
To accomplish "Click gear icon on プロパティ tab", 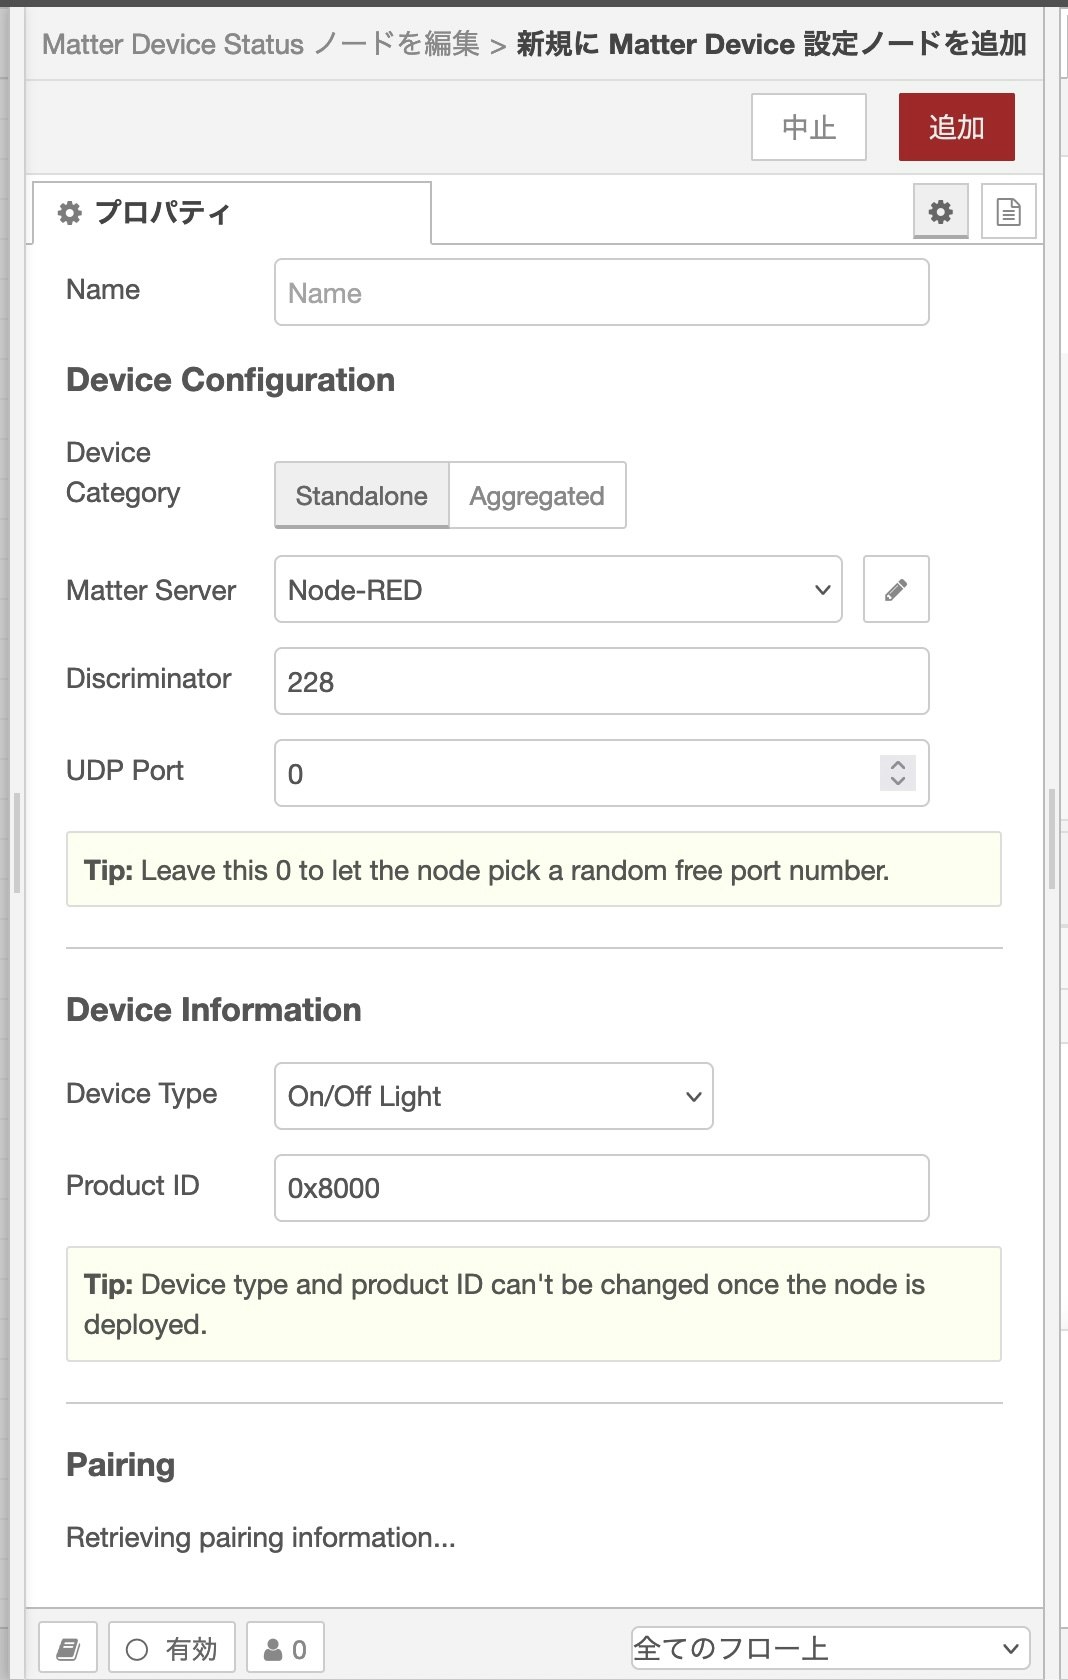I will (70, 213).
